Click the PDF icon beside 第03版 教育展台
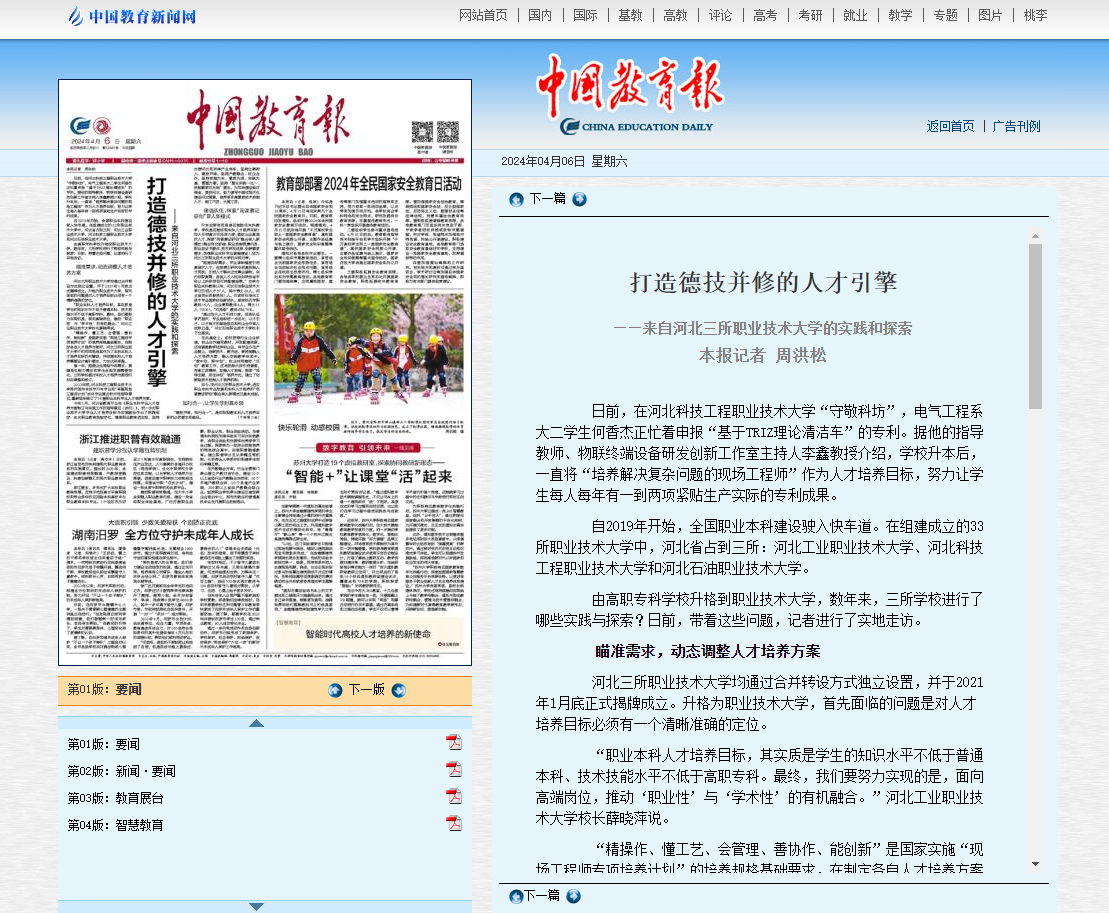1109x913 pixels. 453,797
